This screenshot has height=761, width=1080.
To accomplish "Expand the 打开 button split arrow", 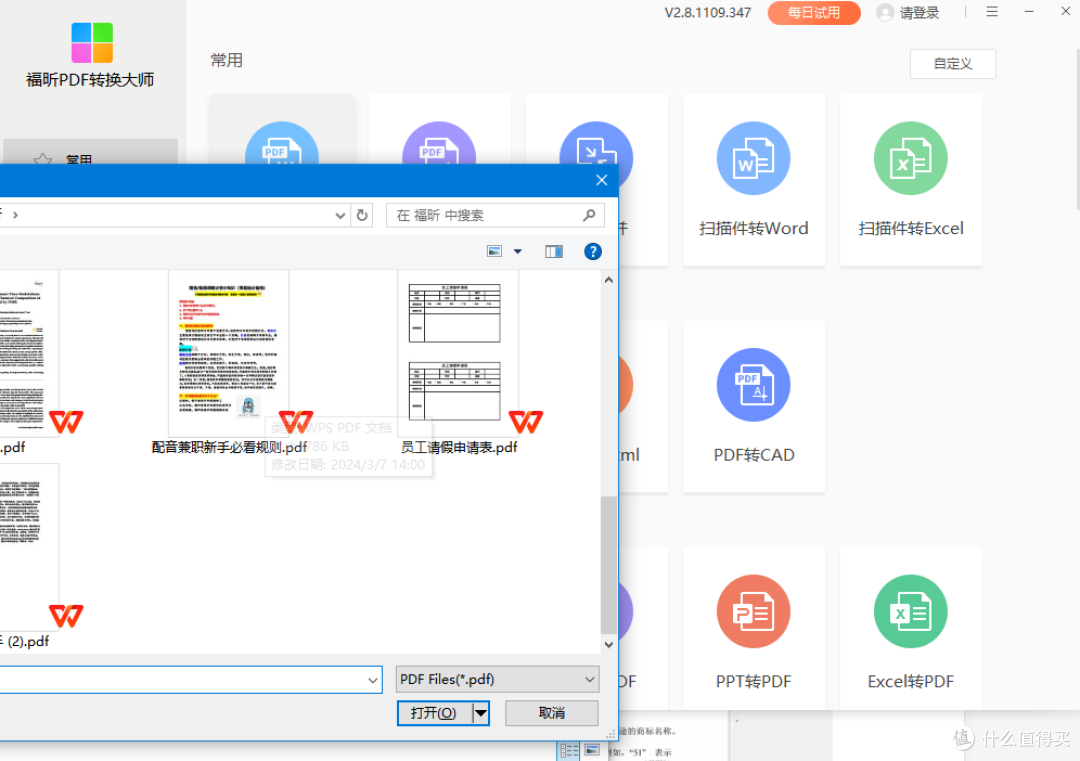I will 481,713.
